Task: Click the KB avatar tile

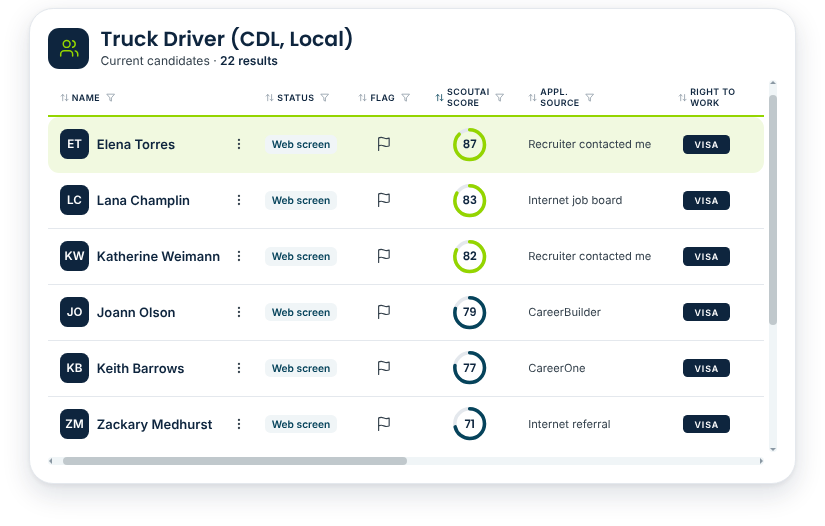Action: click(74, 368)
